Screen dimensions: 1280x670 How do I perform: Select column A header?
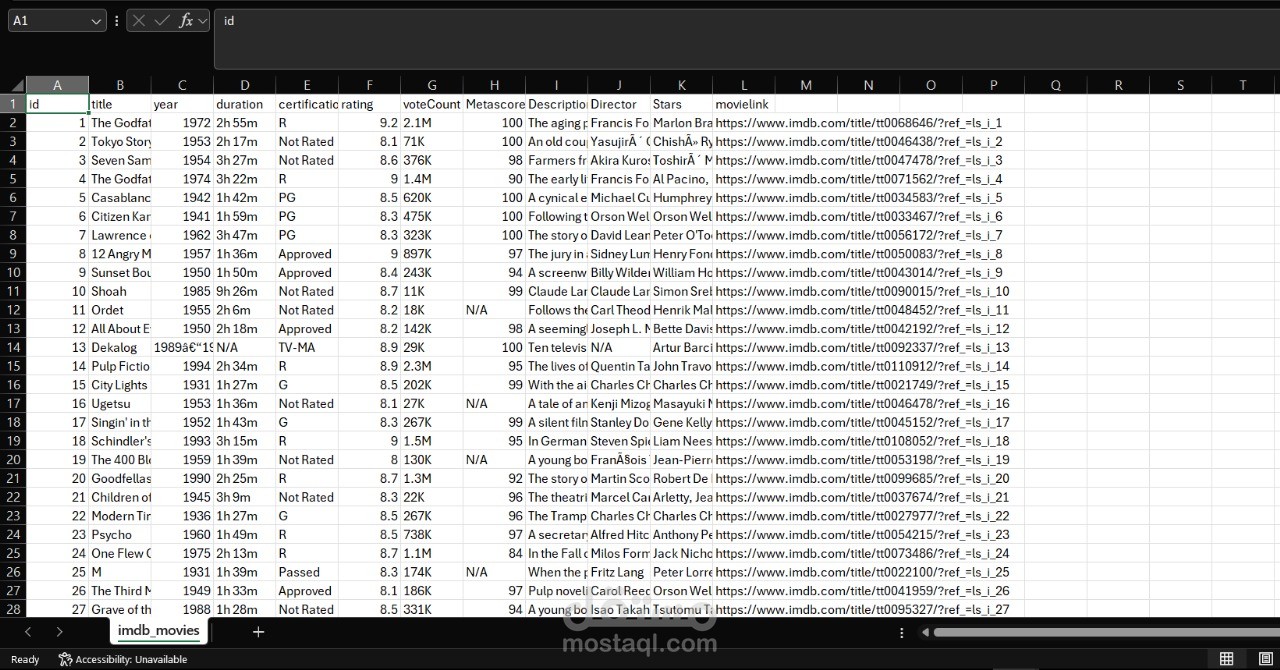pyautogui.click(x=57, y=86)
